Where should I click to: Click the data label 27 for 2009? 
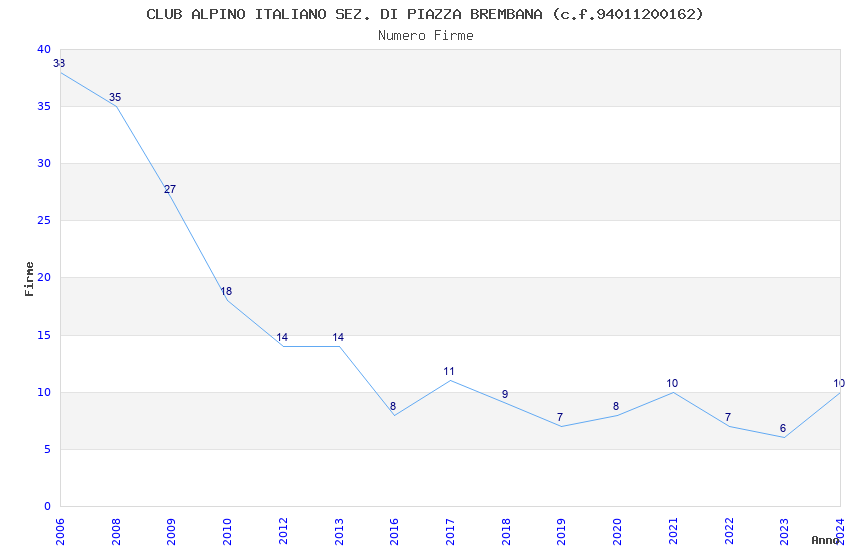(x=170, y=189)
